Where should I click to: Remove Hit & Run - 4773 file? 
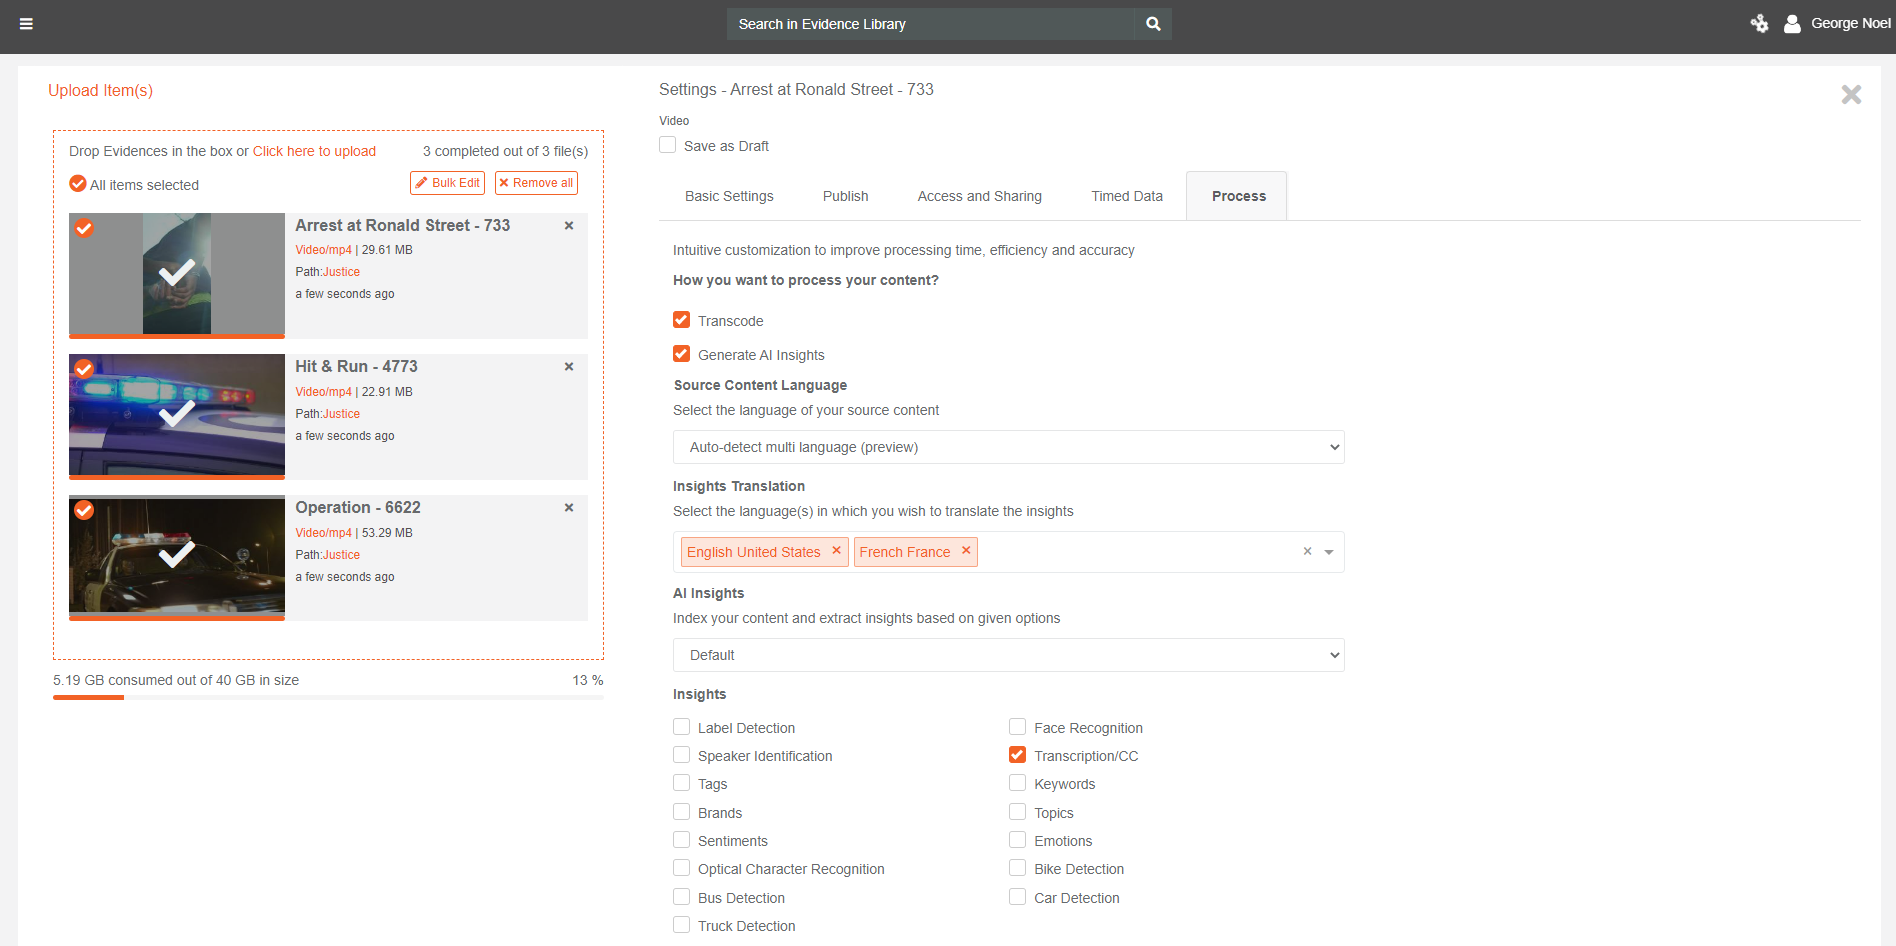click(x=569, y=367)
